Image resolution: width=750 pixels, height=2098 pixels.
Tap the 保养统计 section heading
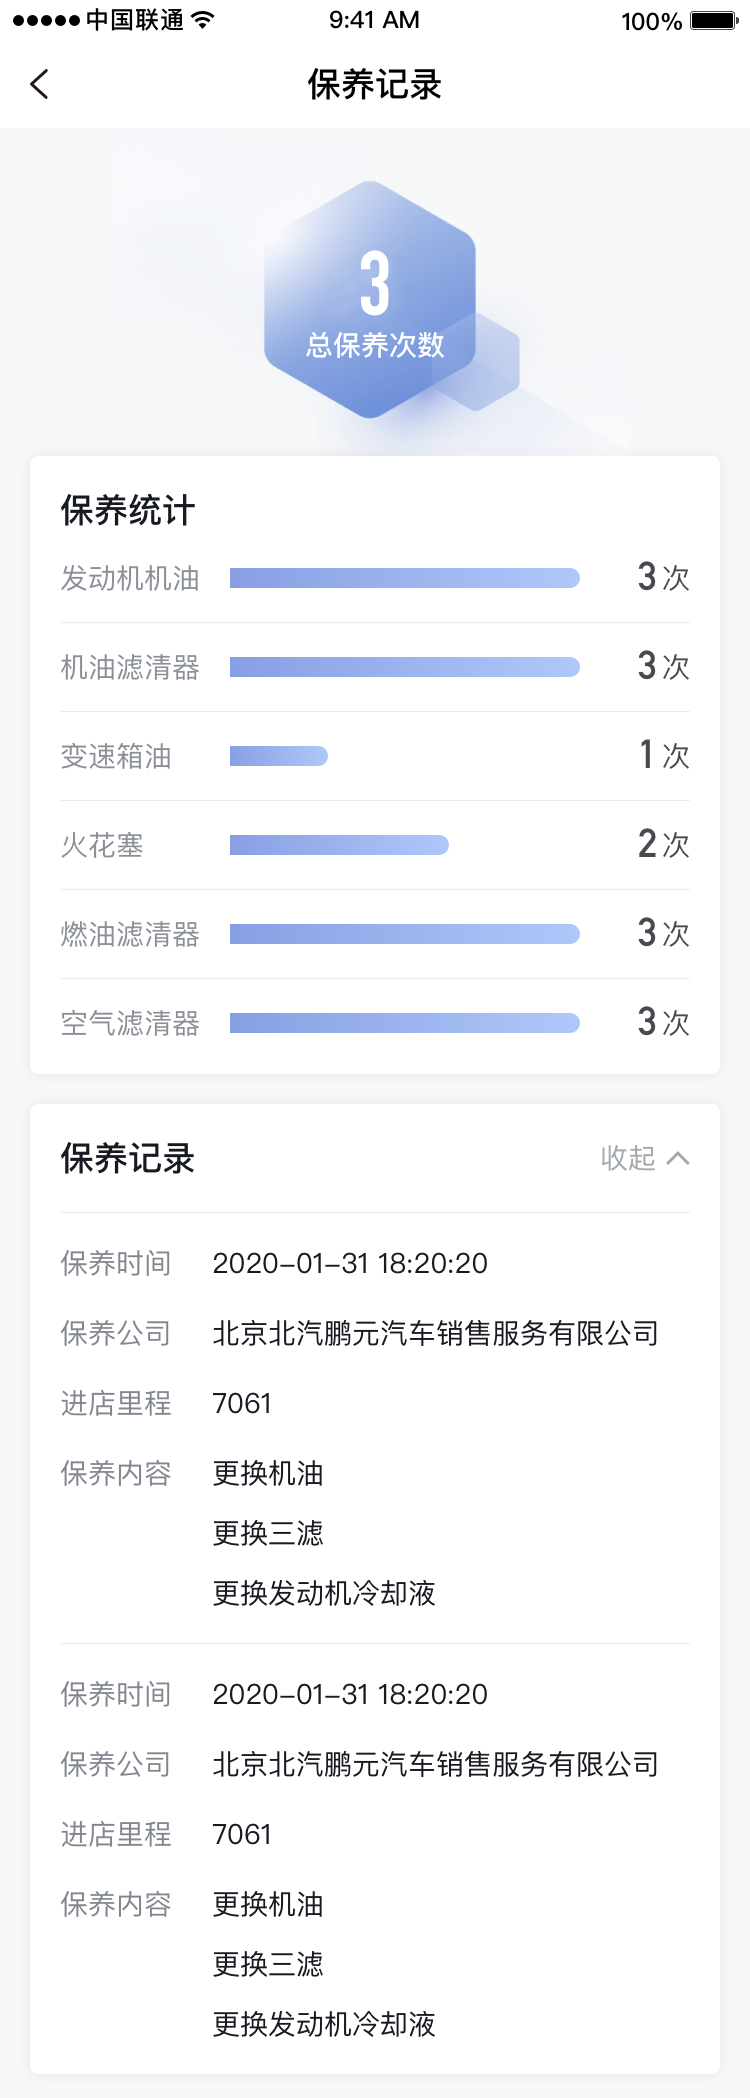point(128,510)
